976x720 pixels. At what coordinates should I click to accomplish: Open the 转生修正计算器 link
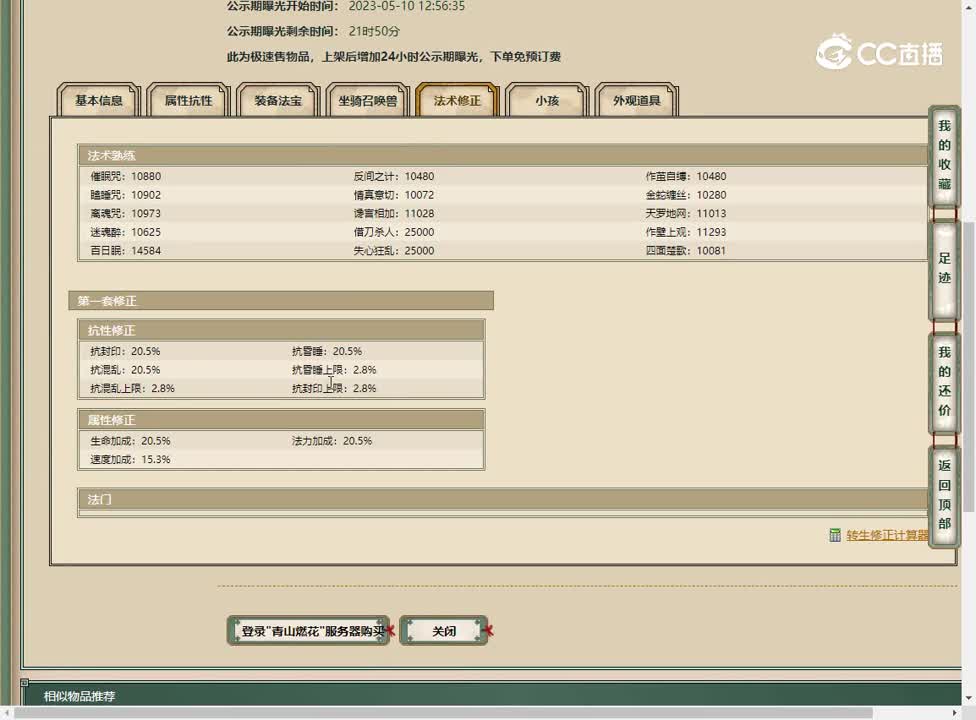click(887, 535)
